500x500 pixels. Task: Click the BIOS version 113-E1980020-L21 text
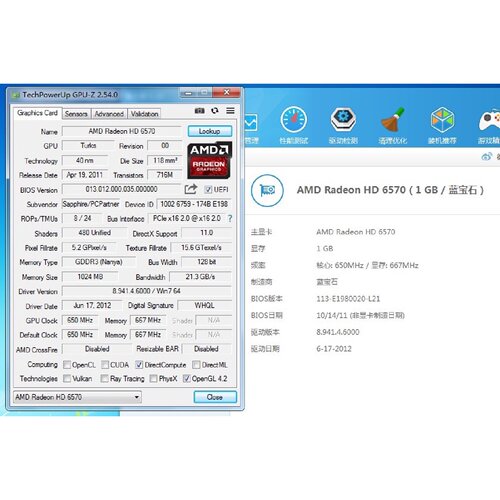point(348,299)
